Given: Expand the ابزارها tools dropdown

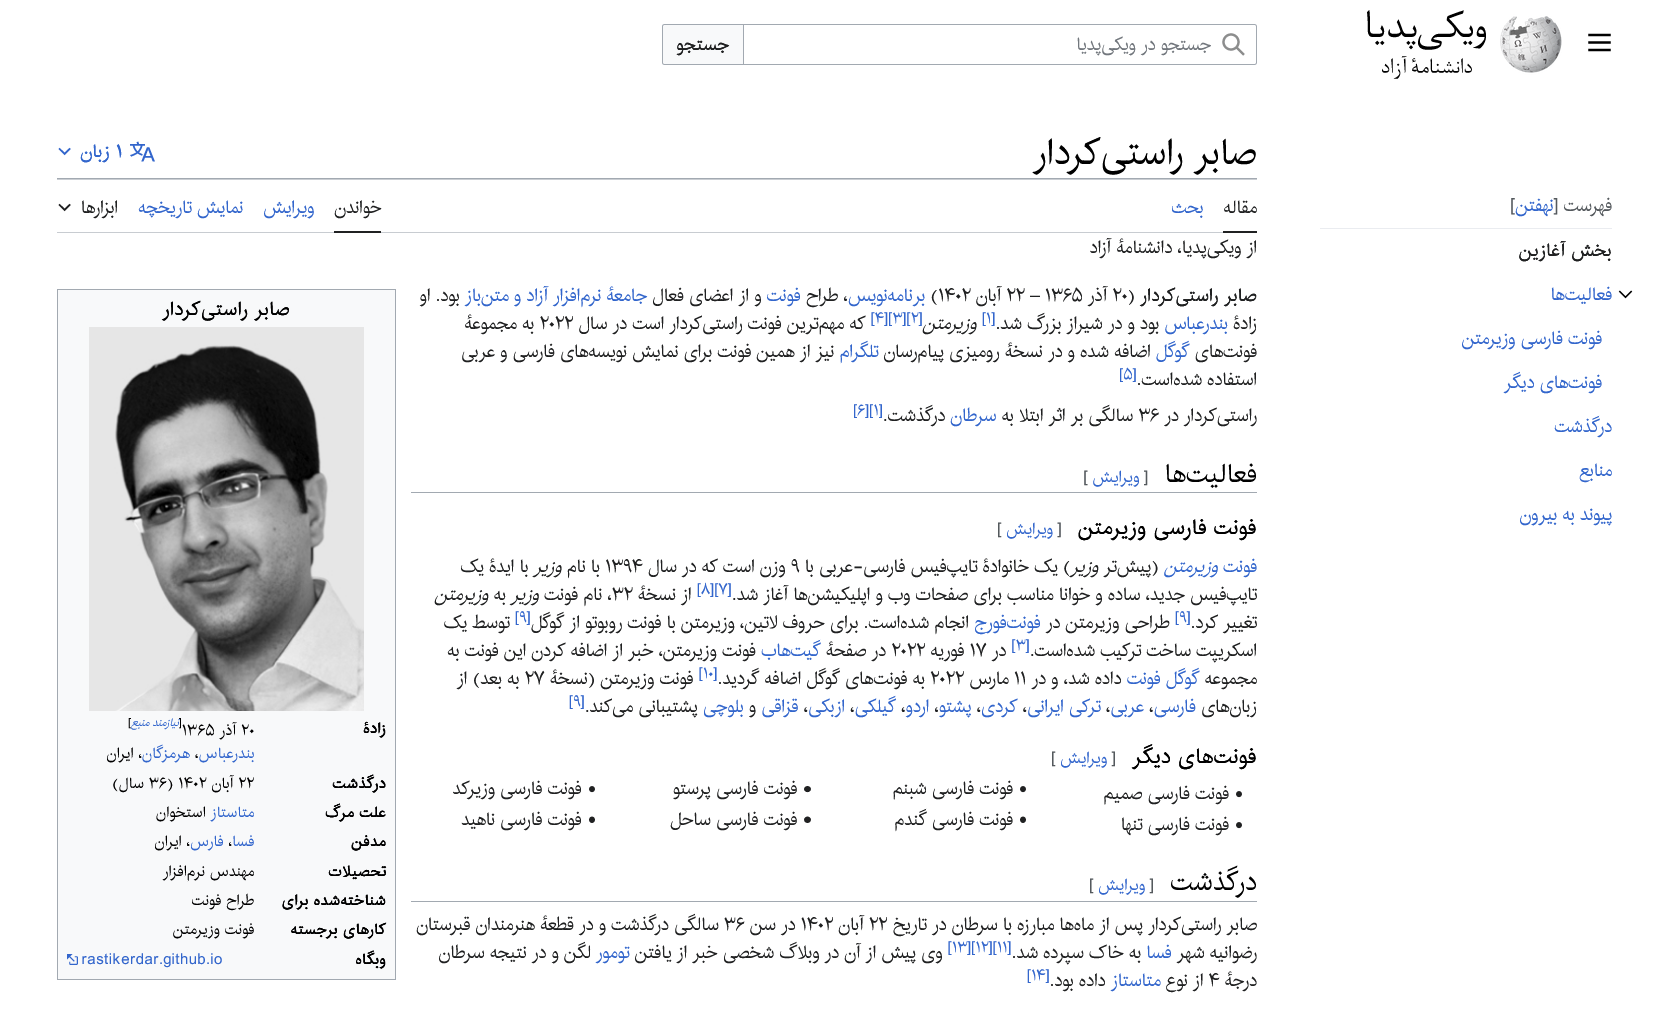Looking at the screenshot, I should coord(87,208).
